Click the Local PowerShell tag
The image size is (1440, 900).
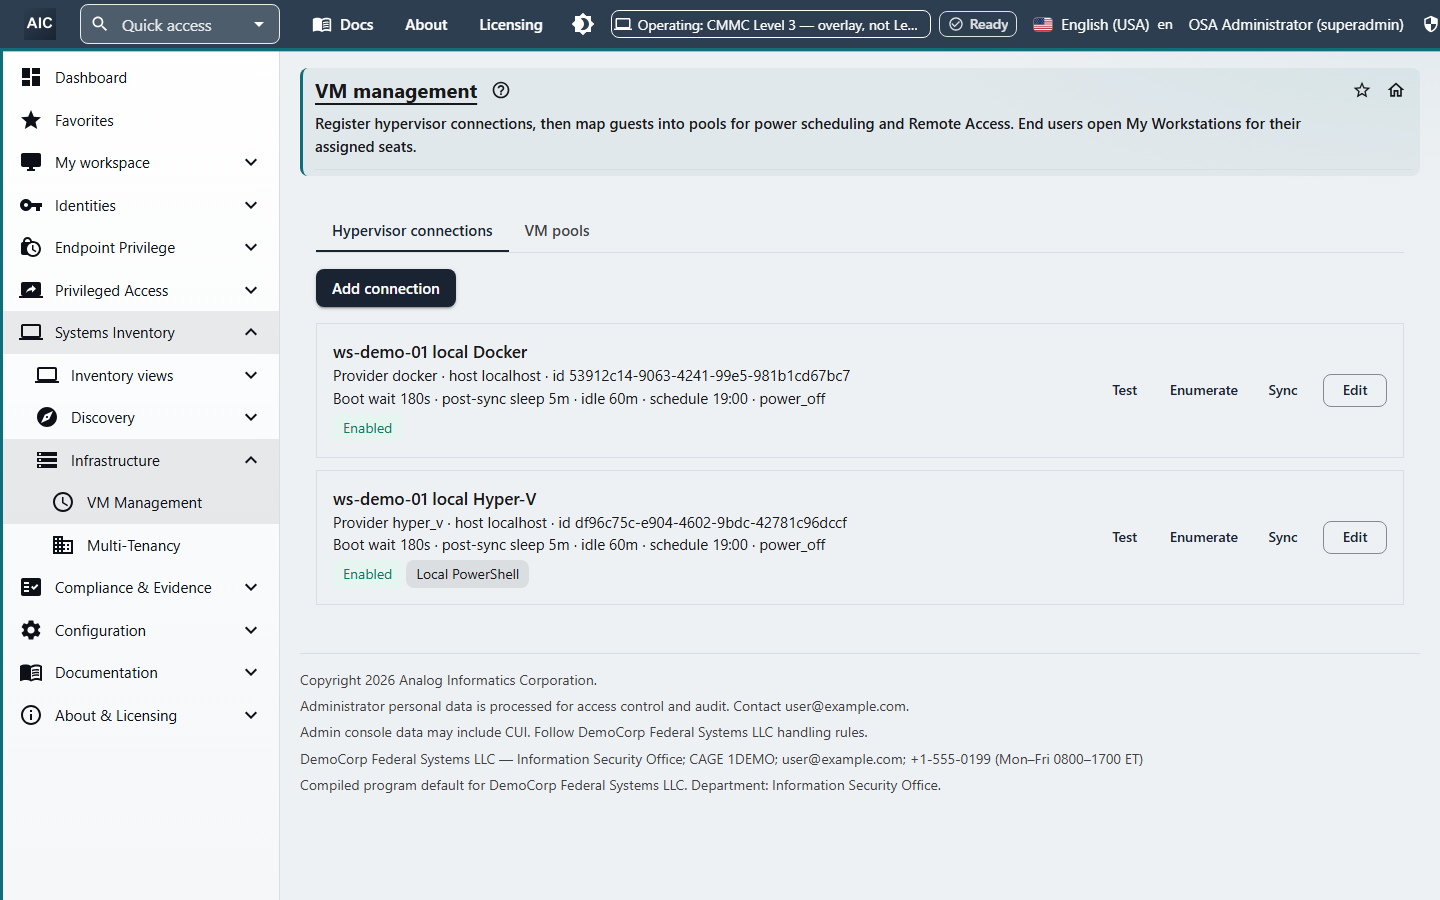click(468, 574)
